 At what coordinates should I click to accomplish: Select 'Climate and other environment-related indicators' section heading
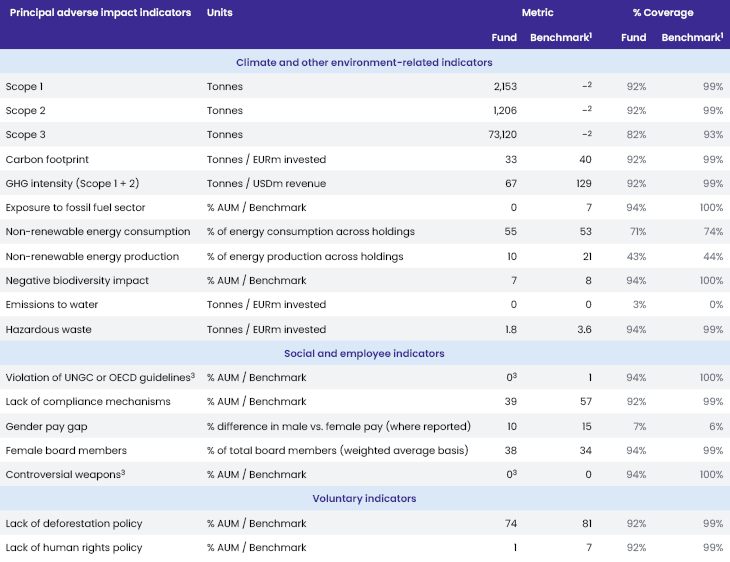pos(364,62)
